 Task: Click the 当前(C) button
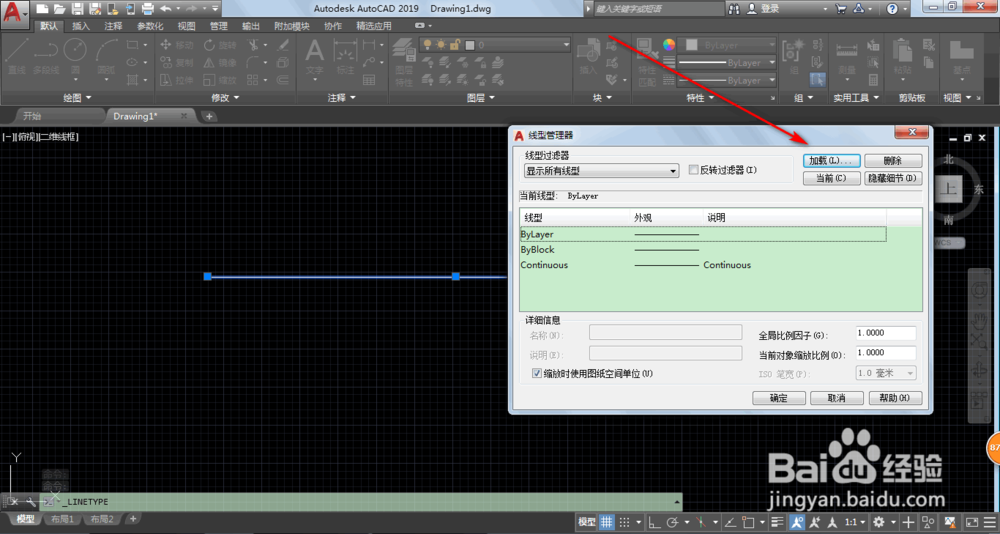click(x=831, y=179)
